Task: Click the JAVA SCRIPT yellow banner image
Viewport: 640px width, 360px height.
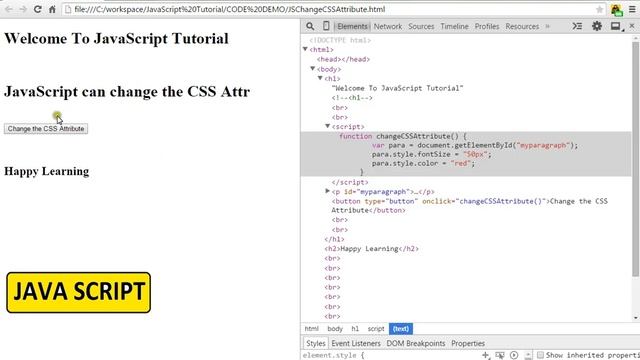Action: click(x=78, y=292)
